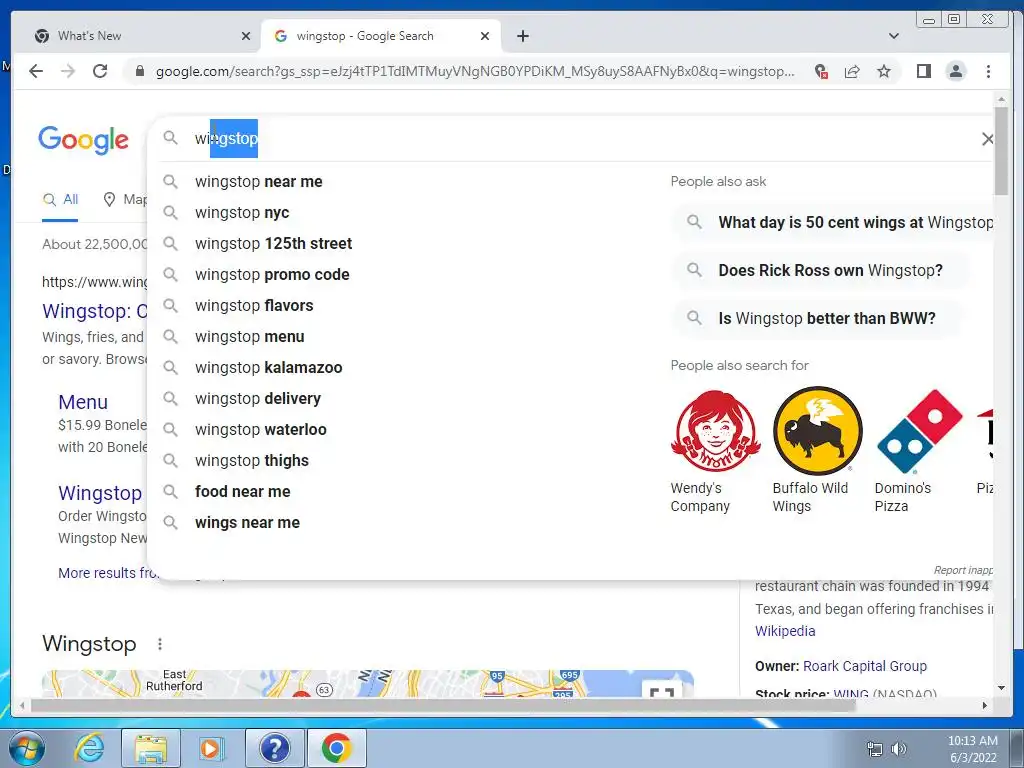Click Does Rick Ross own Wingstop question
Screen dimensions: 1024x768
[x=821, y=270]
